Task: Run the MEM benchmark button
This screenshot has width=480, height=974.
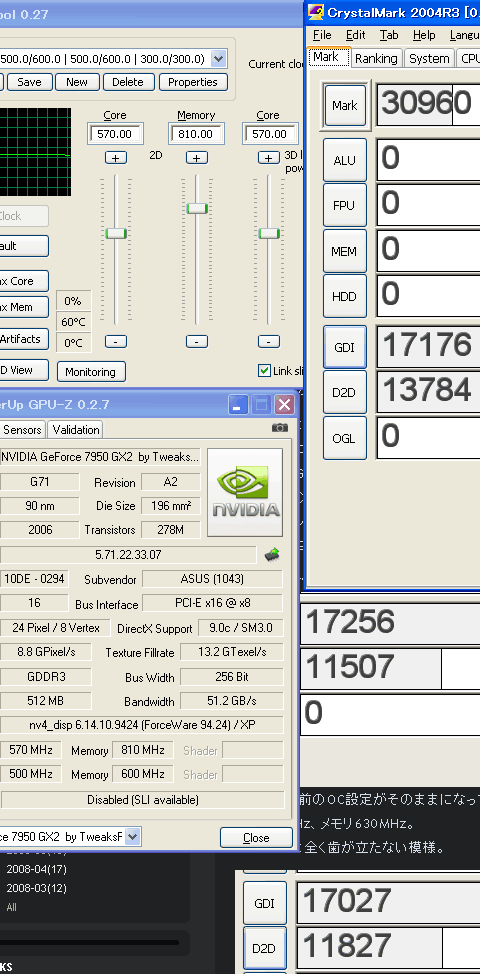Action: [345, 252]
